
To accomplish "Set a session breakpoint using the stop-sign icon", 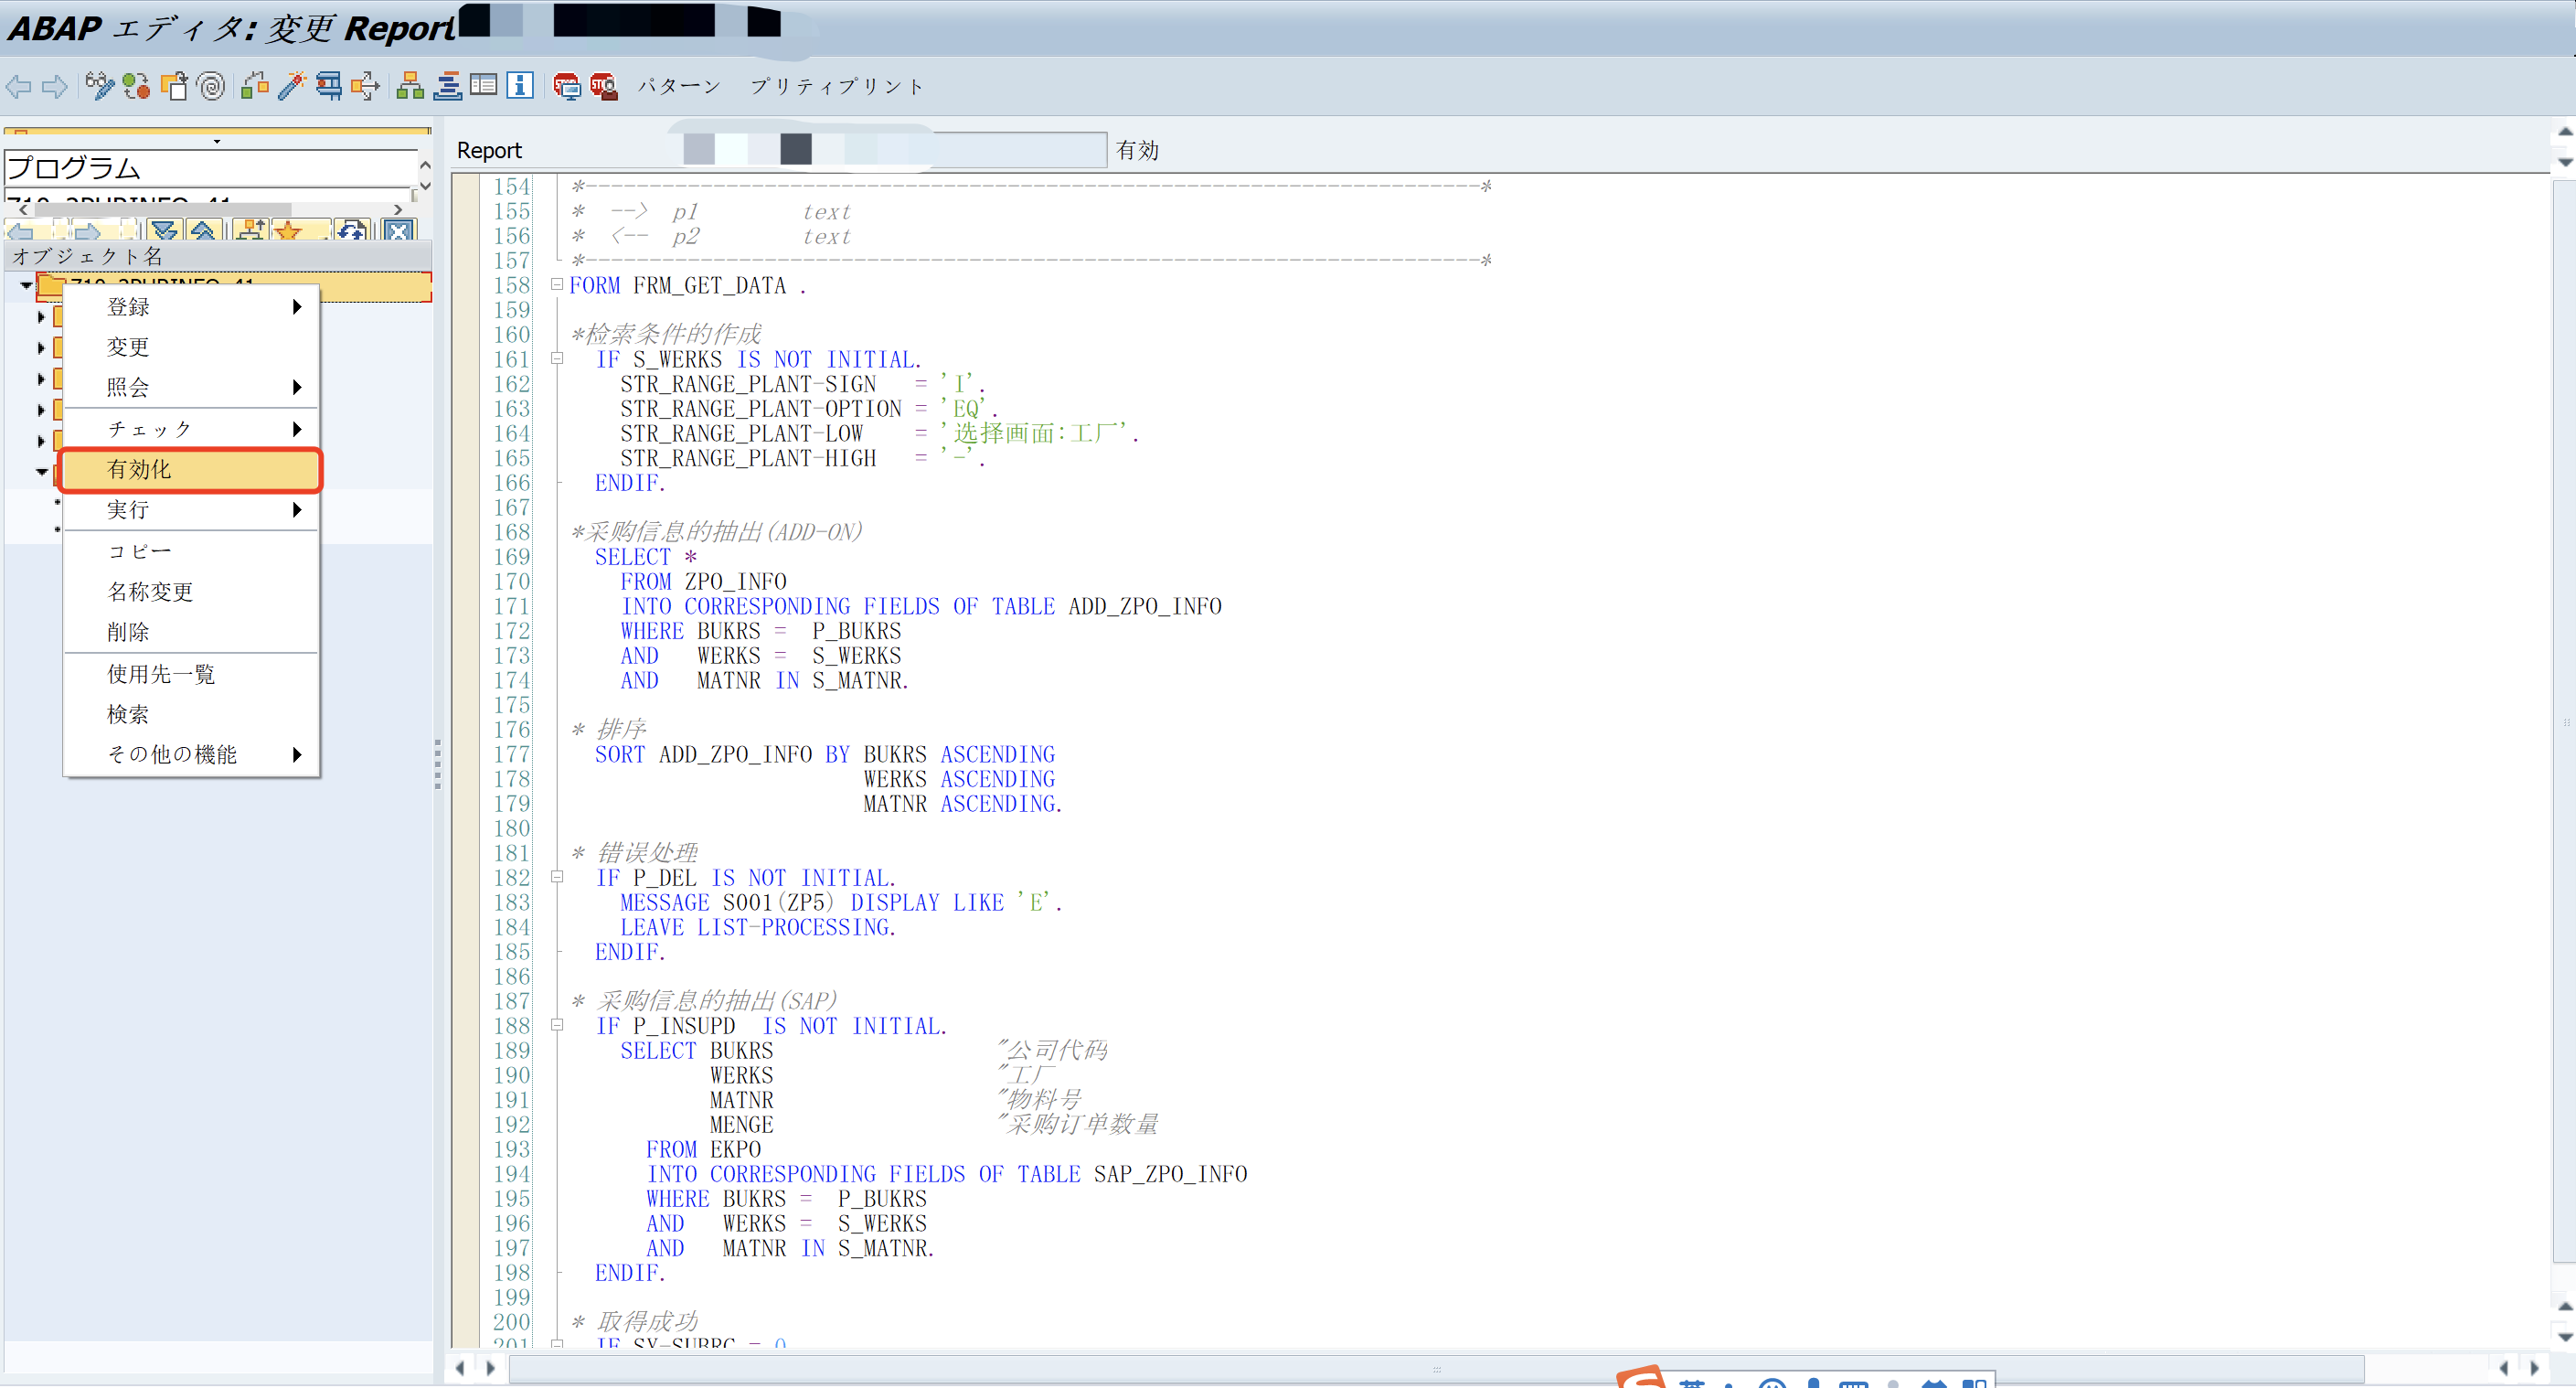I will pyautogui.click(x=568, y=86).
